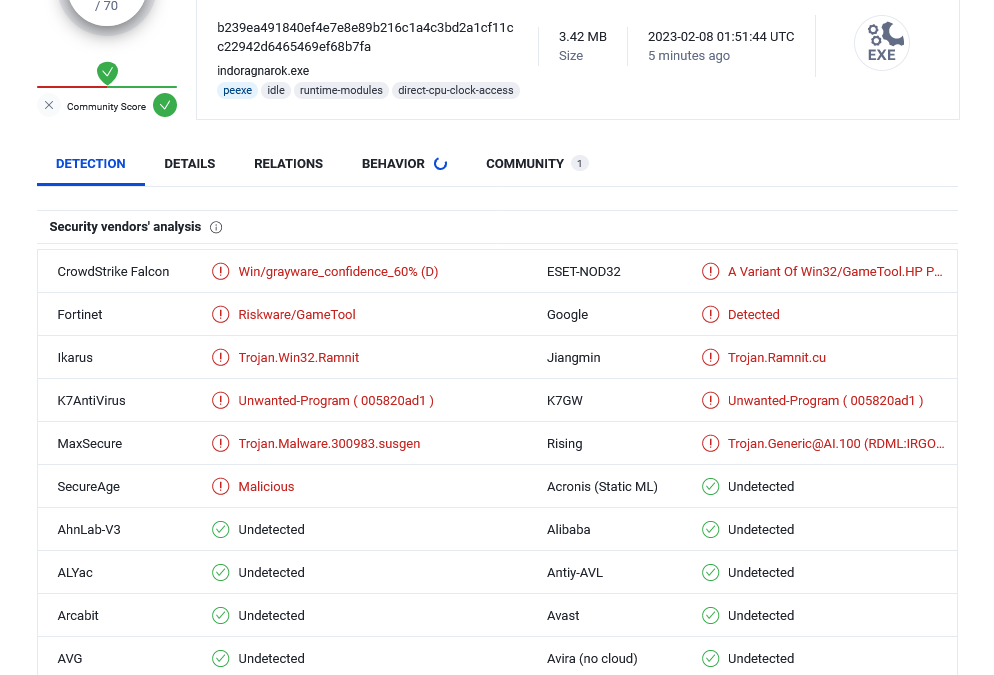Click the alert icon for K7GW detection
This screenshot has height=675, width=994.
(x=711, y=401)
